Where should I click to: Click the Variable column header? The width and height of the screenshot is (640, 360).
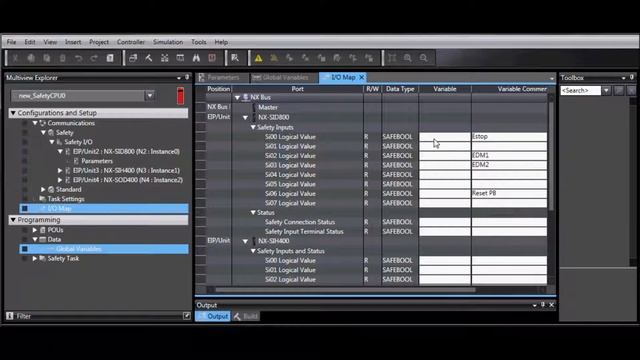click(x=444, y=89)
